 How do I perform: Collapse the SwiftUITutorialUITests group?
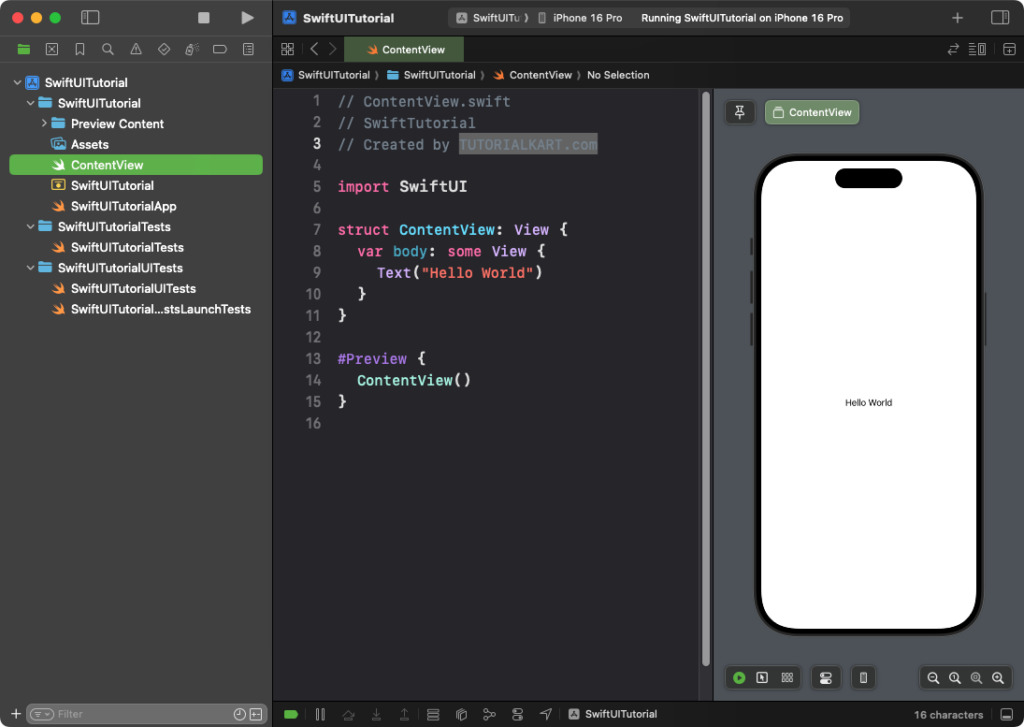tap(31, 268)
